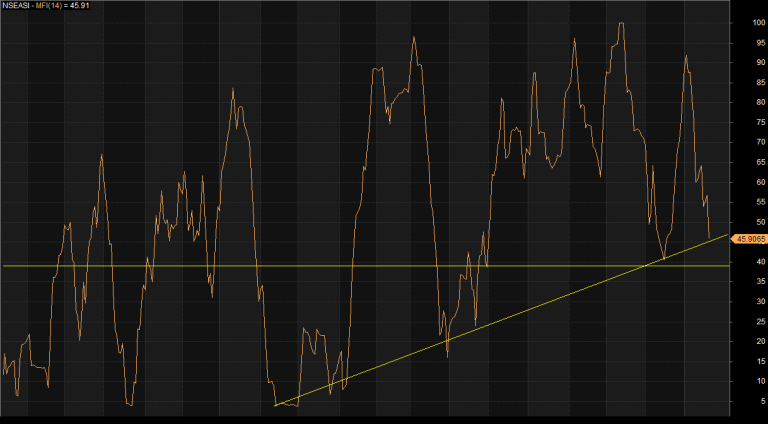The height and width of the screenshot is (424, 768).
Task: Click axis value 50
Action: (x=761, y=222)
